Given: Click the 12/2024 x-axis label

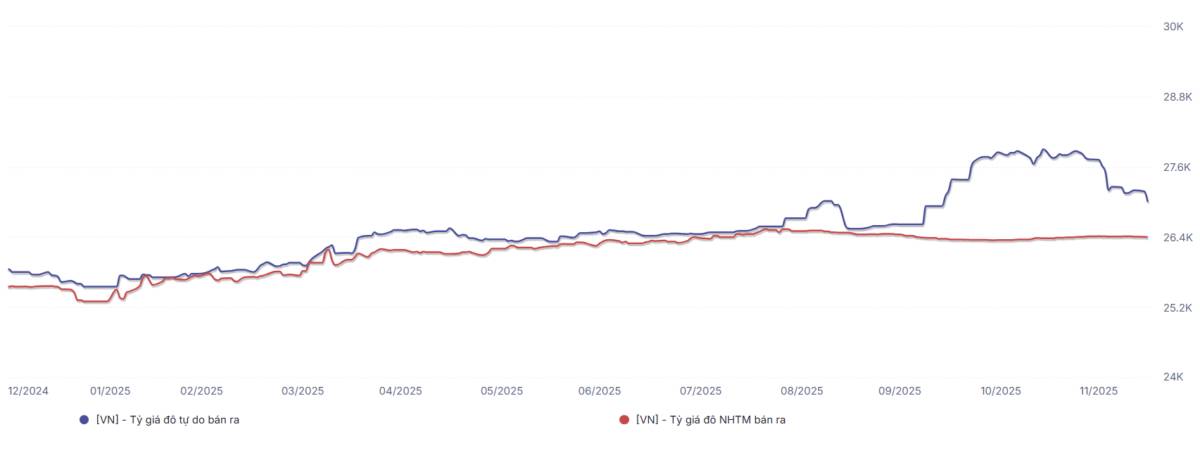Looking at the screenshot, I should (x=28, y=391).
